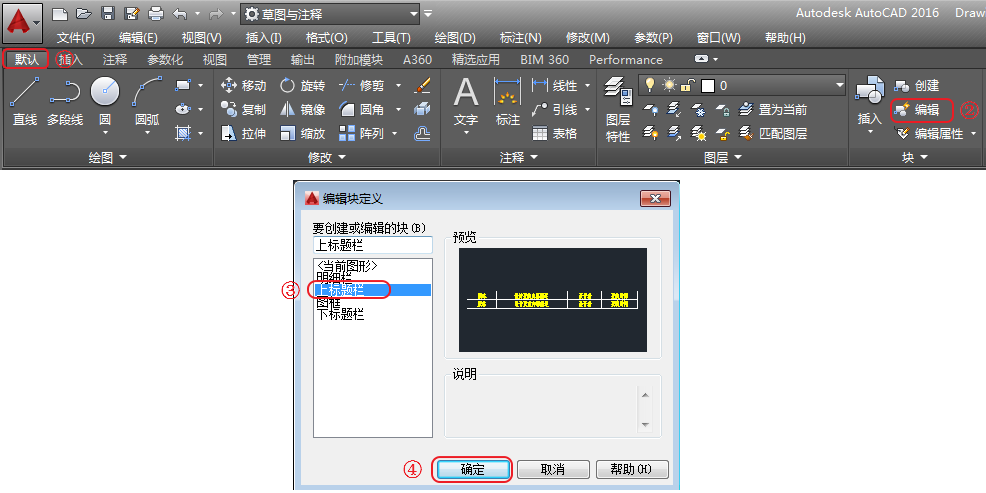986x493 pixels.
Task: Close the 编辑块定义 dialog
Action: point(655,199)
